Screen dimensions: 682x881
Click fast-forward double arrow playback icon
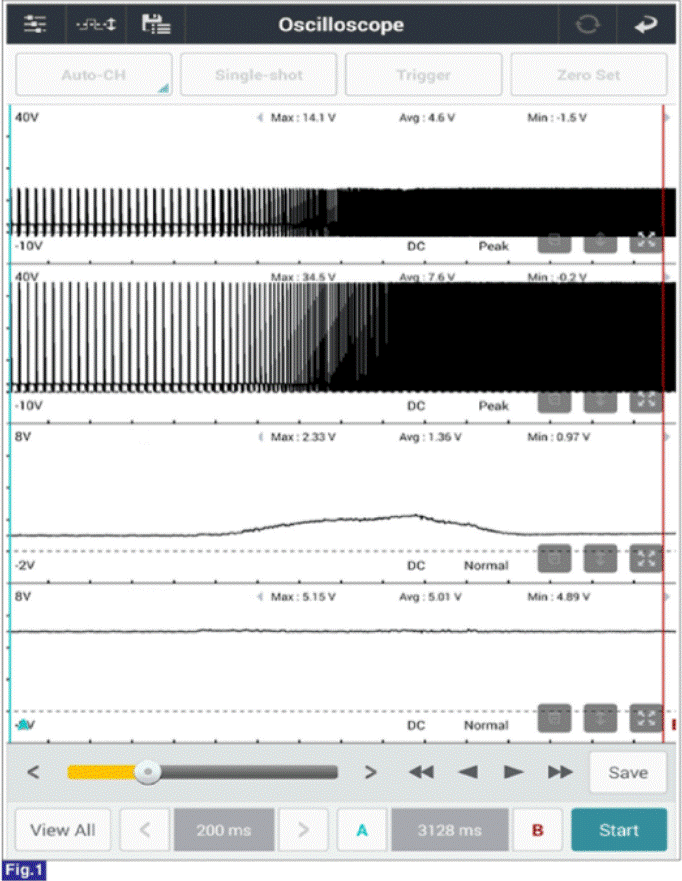tap(560, 772)
